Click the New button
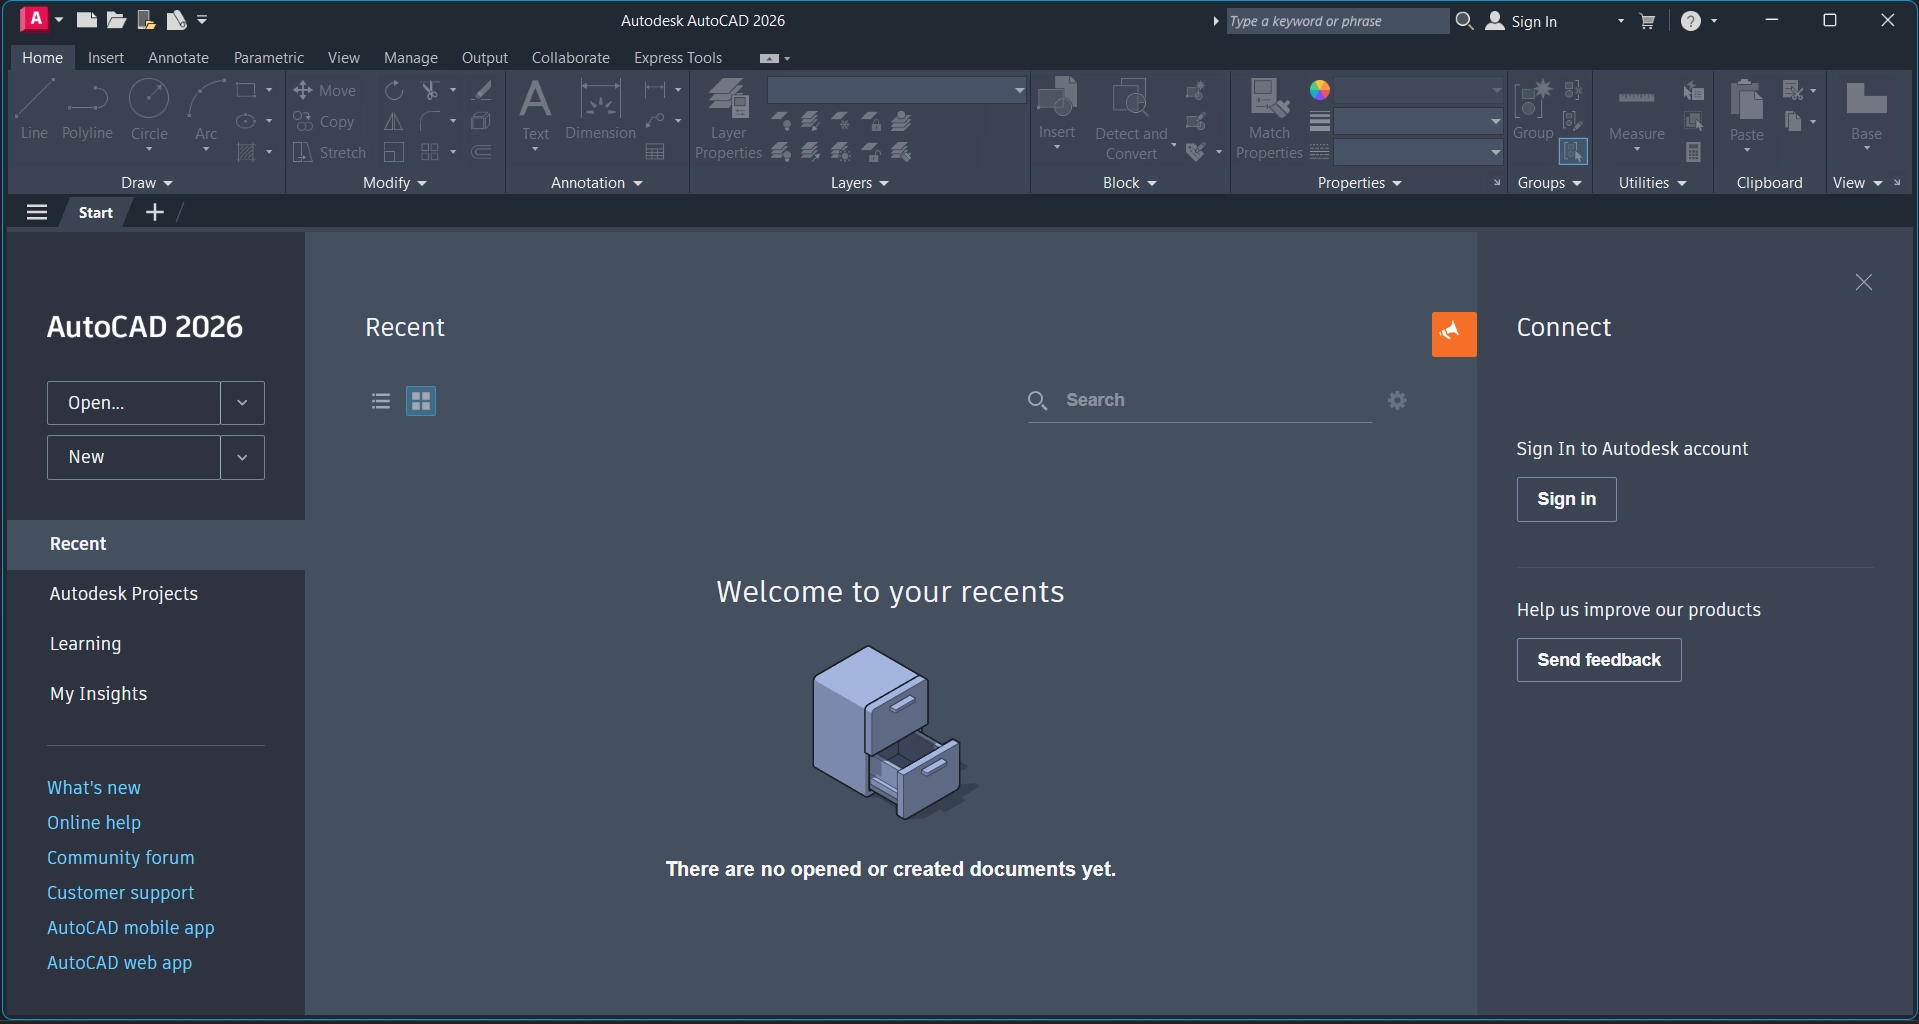Viewport: 1919px width, 1024px height. (x=134, y=457)
